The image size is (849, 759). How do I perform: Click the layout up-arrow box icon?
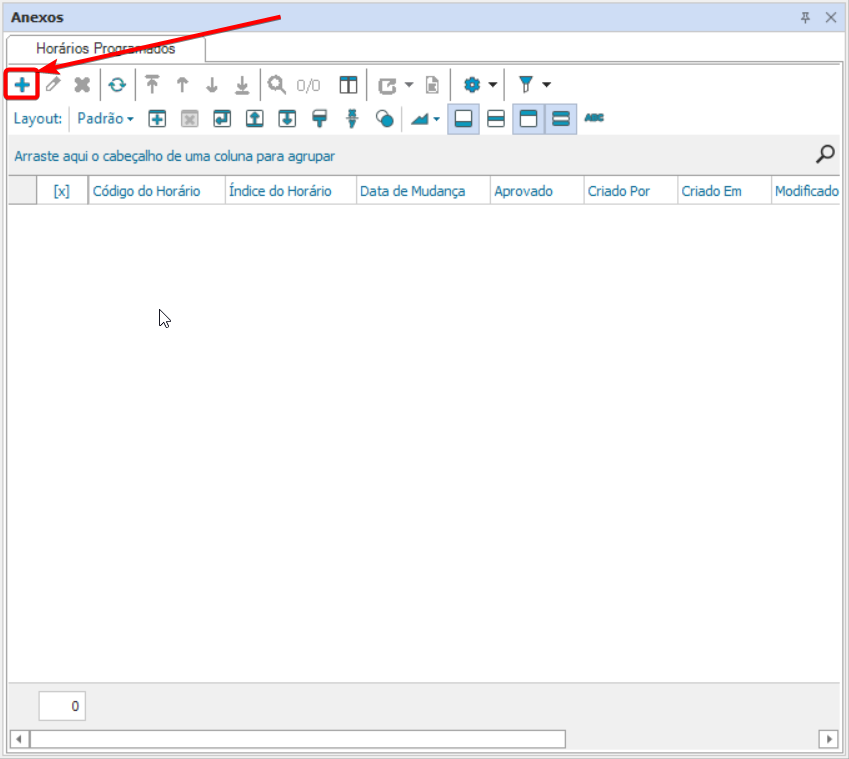tap(254, 119)
